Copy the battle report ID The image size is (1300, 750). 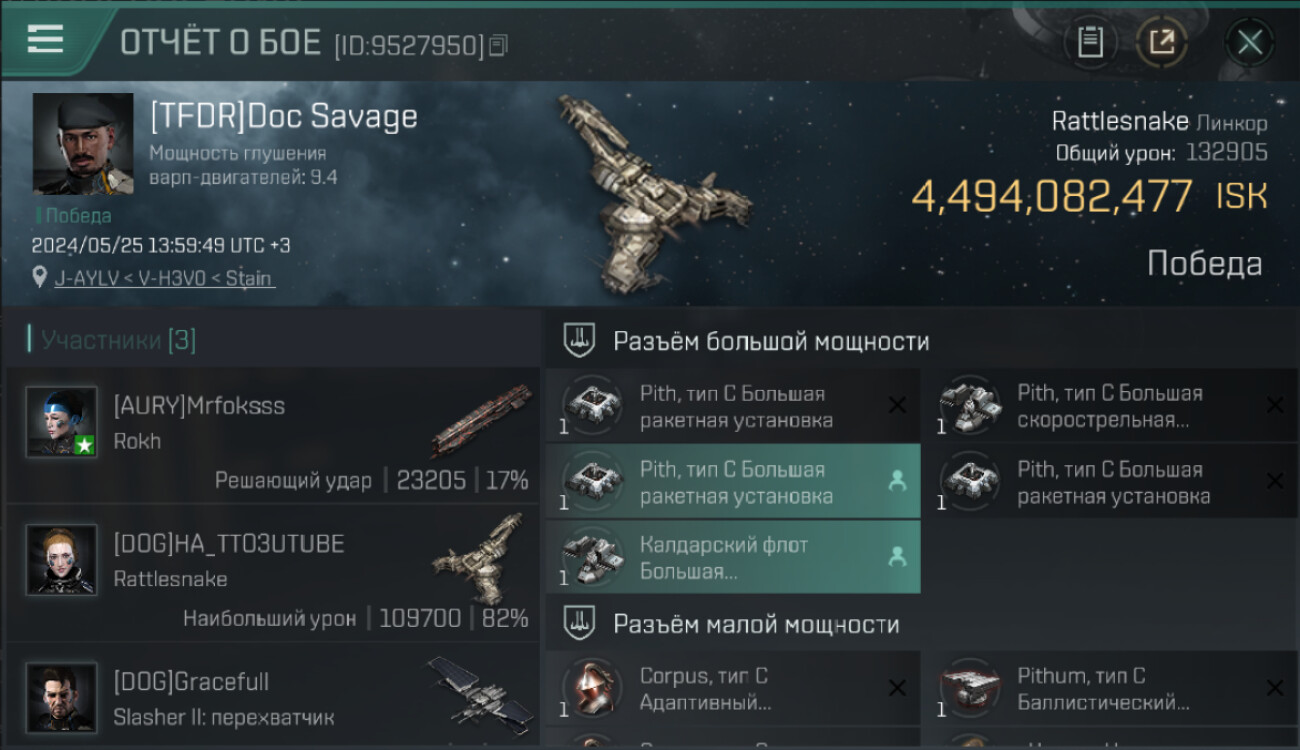tap(498, 46)
